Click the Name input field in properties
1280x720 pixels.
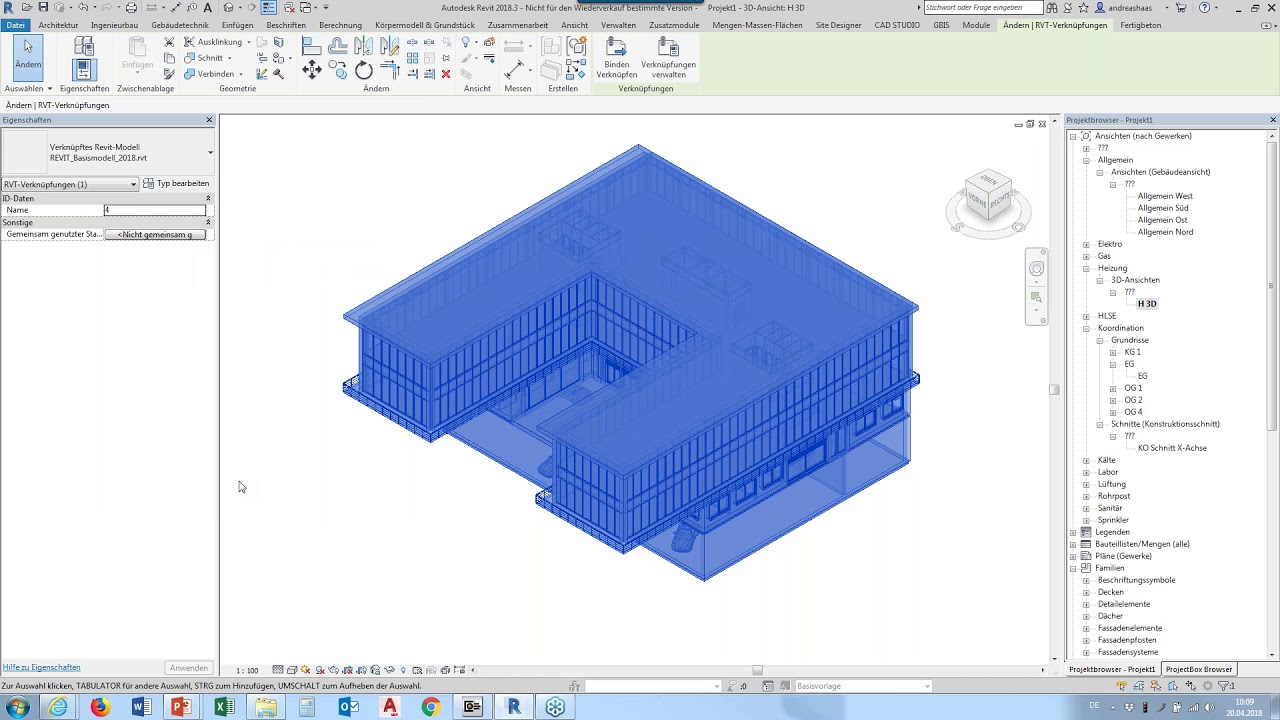(x=155, y=210)
